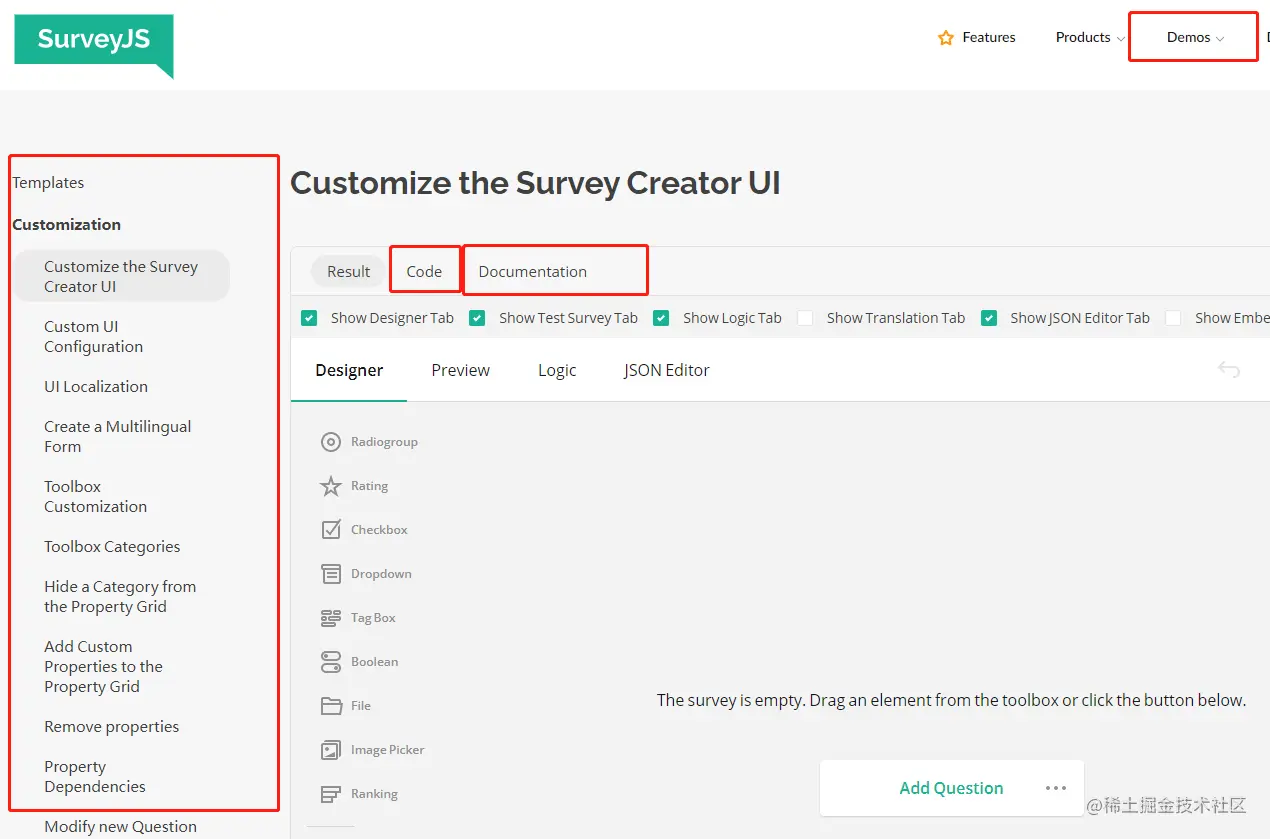This screenshot has width=1270, height=839.
Task: Expand the Demos dropdown menu
Action: click(1195, 38)
